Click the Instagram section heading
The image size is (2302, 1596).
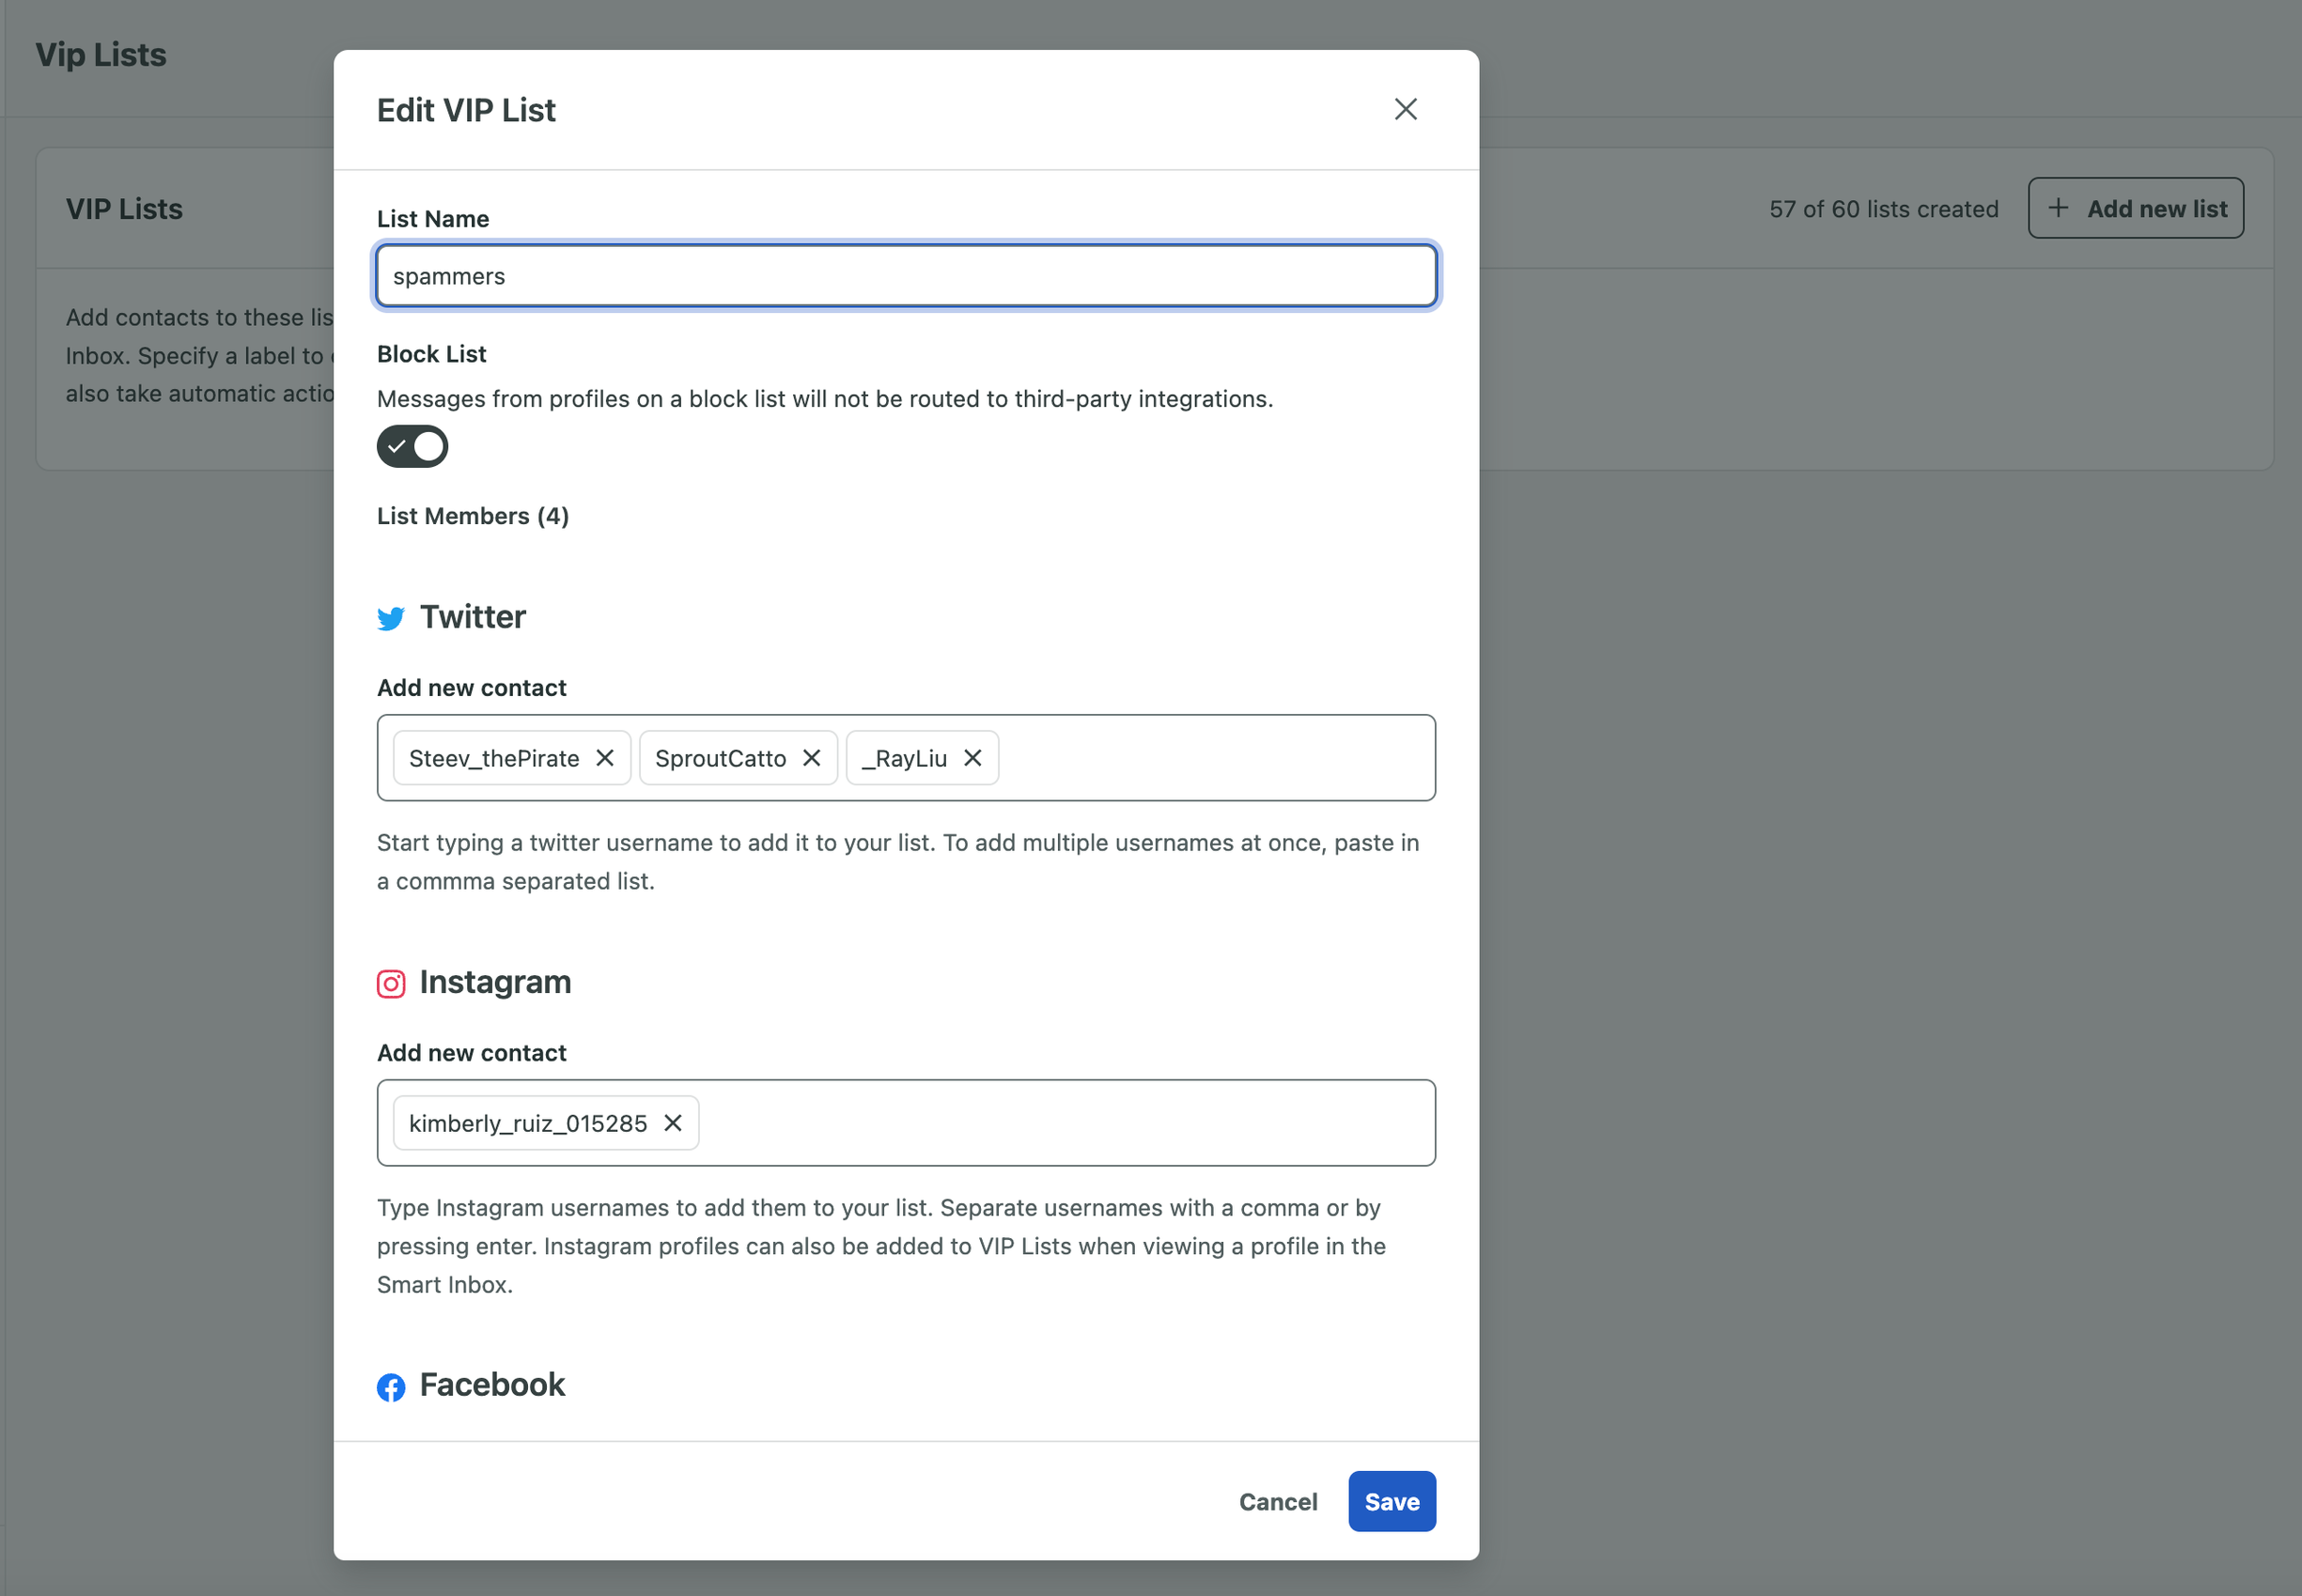point(495,982)
